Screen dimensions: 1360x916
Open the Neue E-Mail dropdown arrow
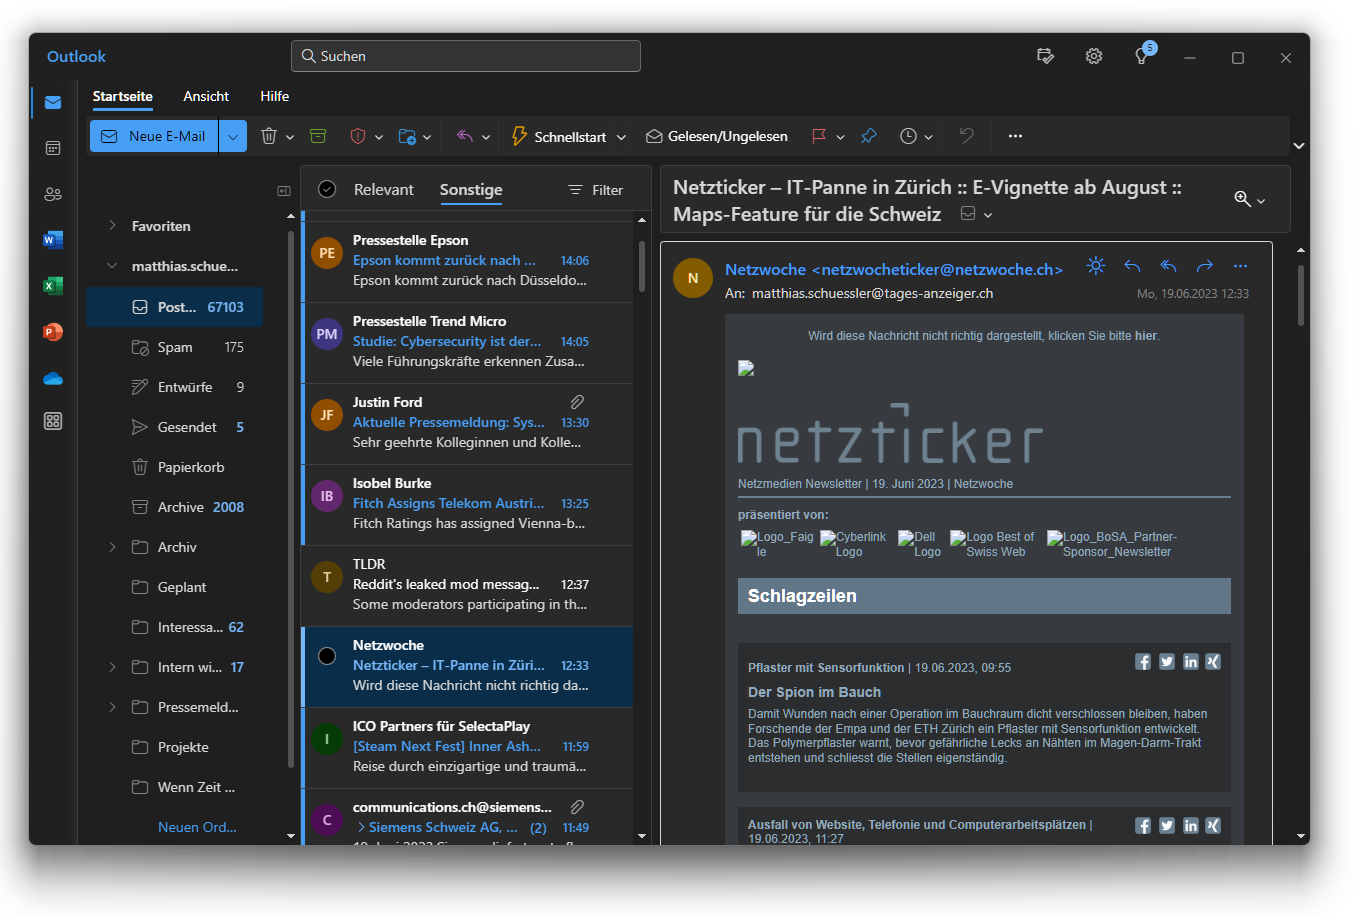(232, 136)
